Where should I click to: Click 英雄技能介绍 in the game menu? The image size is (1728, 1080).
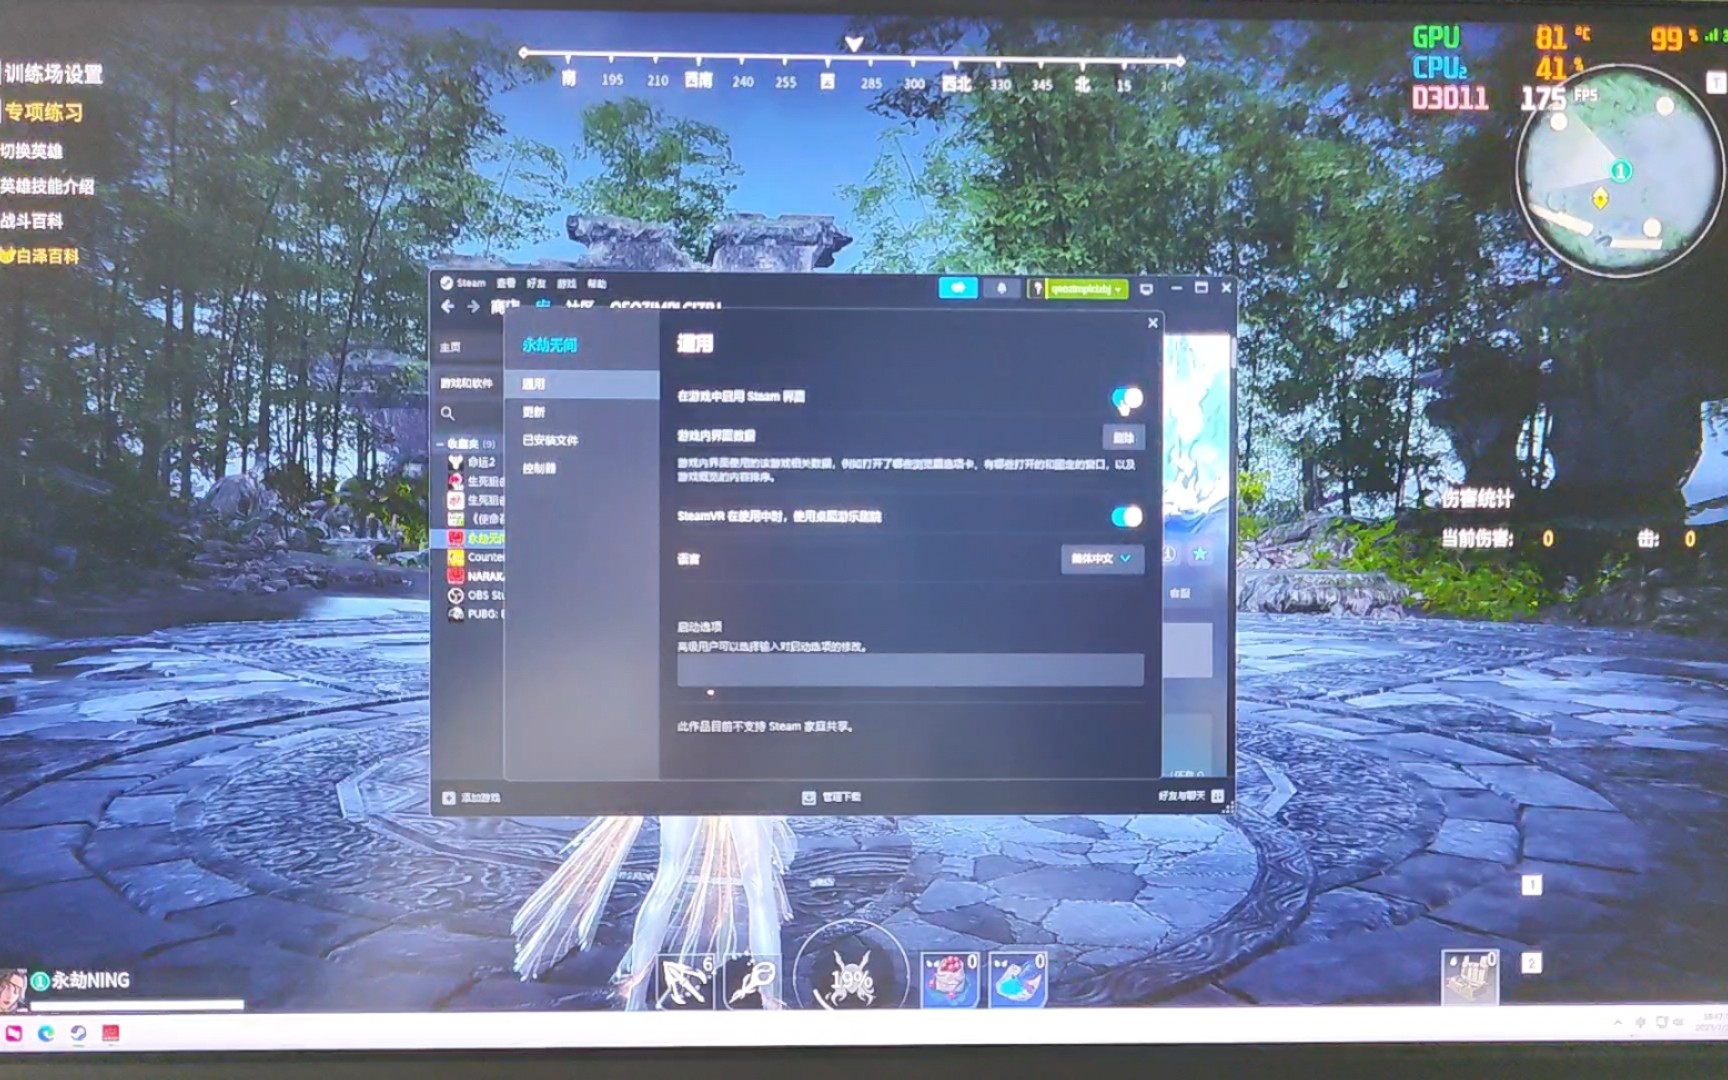47,186
